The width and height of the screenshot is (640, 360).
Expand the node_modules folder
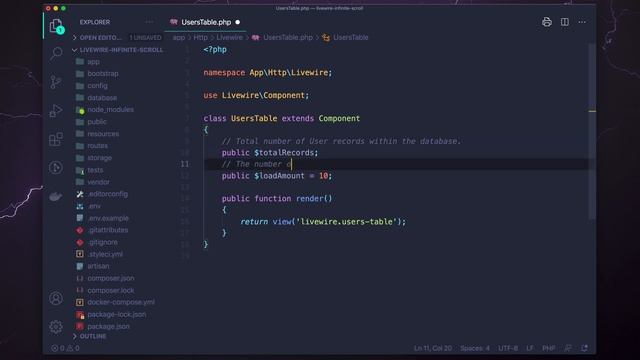pyautogui.click(x=110, y=110)
